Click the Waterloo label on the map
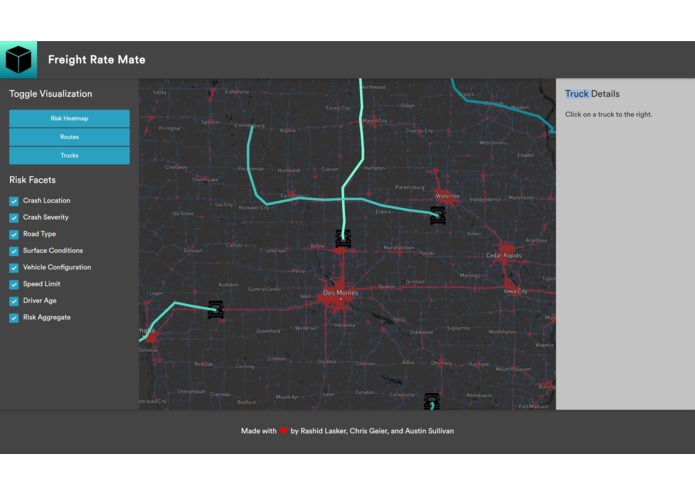The width and height of the screenshot is (695, 494). [447, 196]
